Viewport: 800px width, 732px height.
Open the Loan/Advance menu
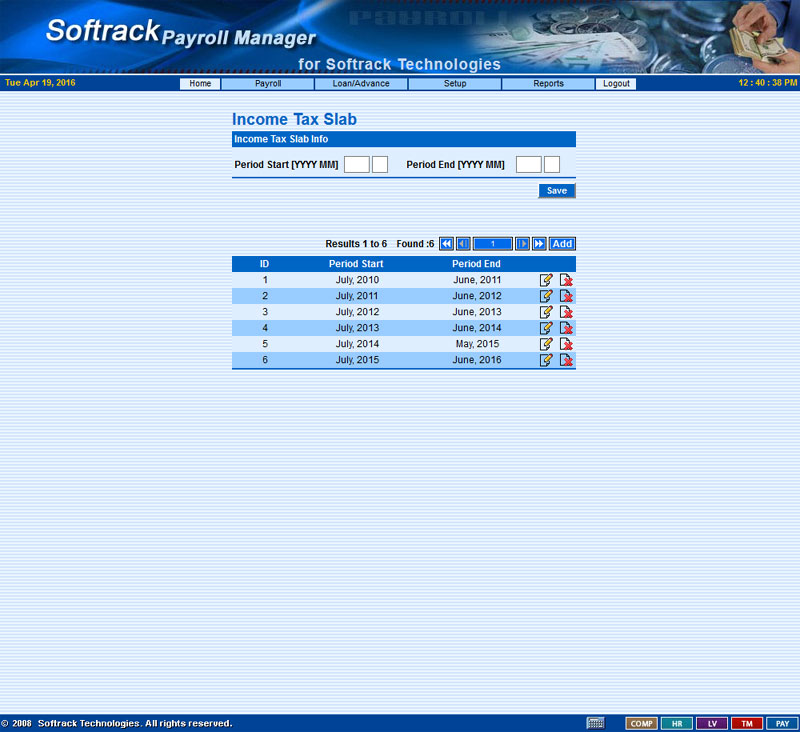[x=361, y=84]
